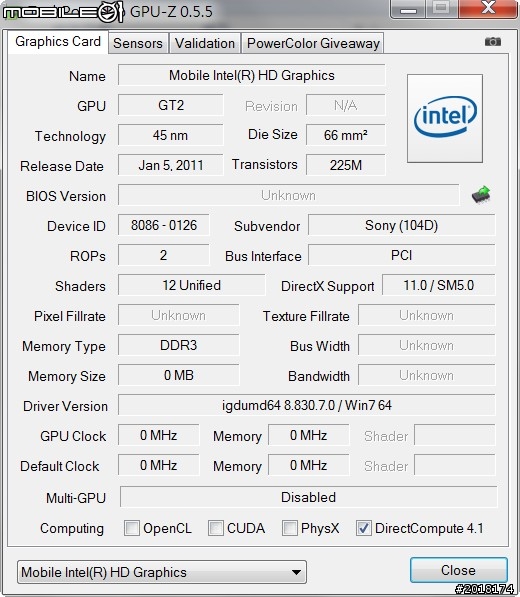Click the Driver Version field

click(306, 405)
